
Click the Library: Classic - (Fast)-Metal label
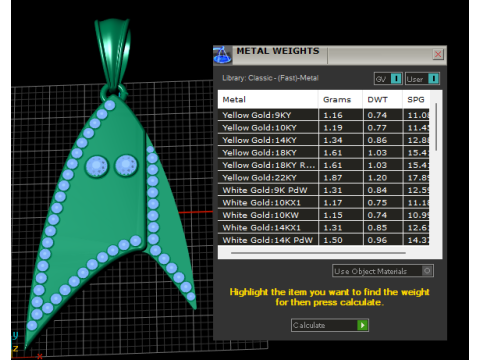(270, 78)
